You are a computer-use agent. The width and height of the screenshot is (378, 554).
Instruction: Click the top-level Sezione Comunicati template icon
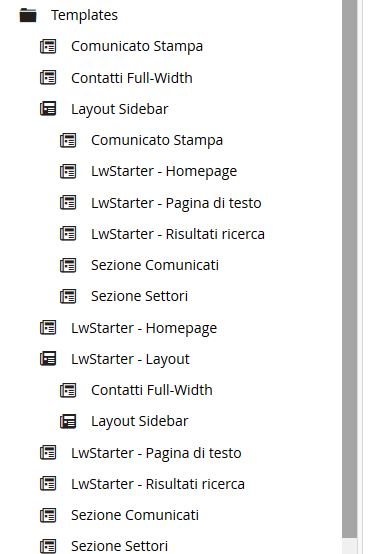[x=48, y=515]
